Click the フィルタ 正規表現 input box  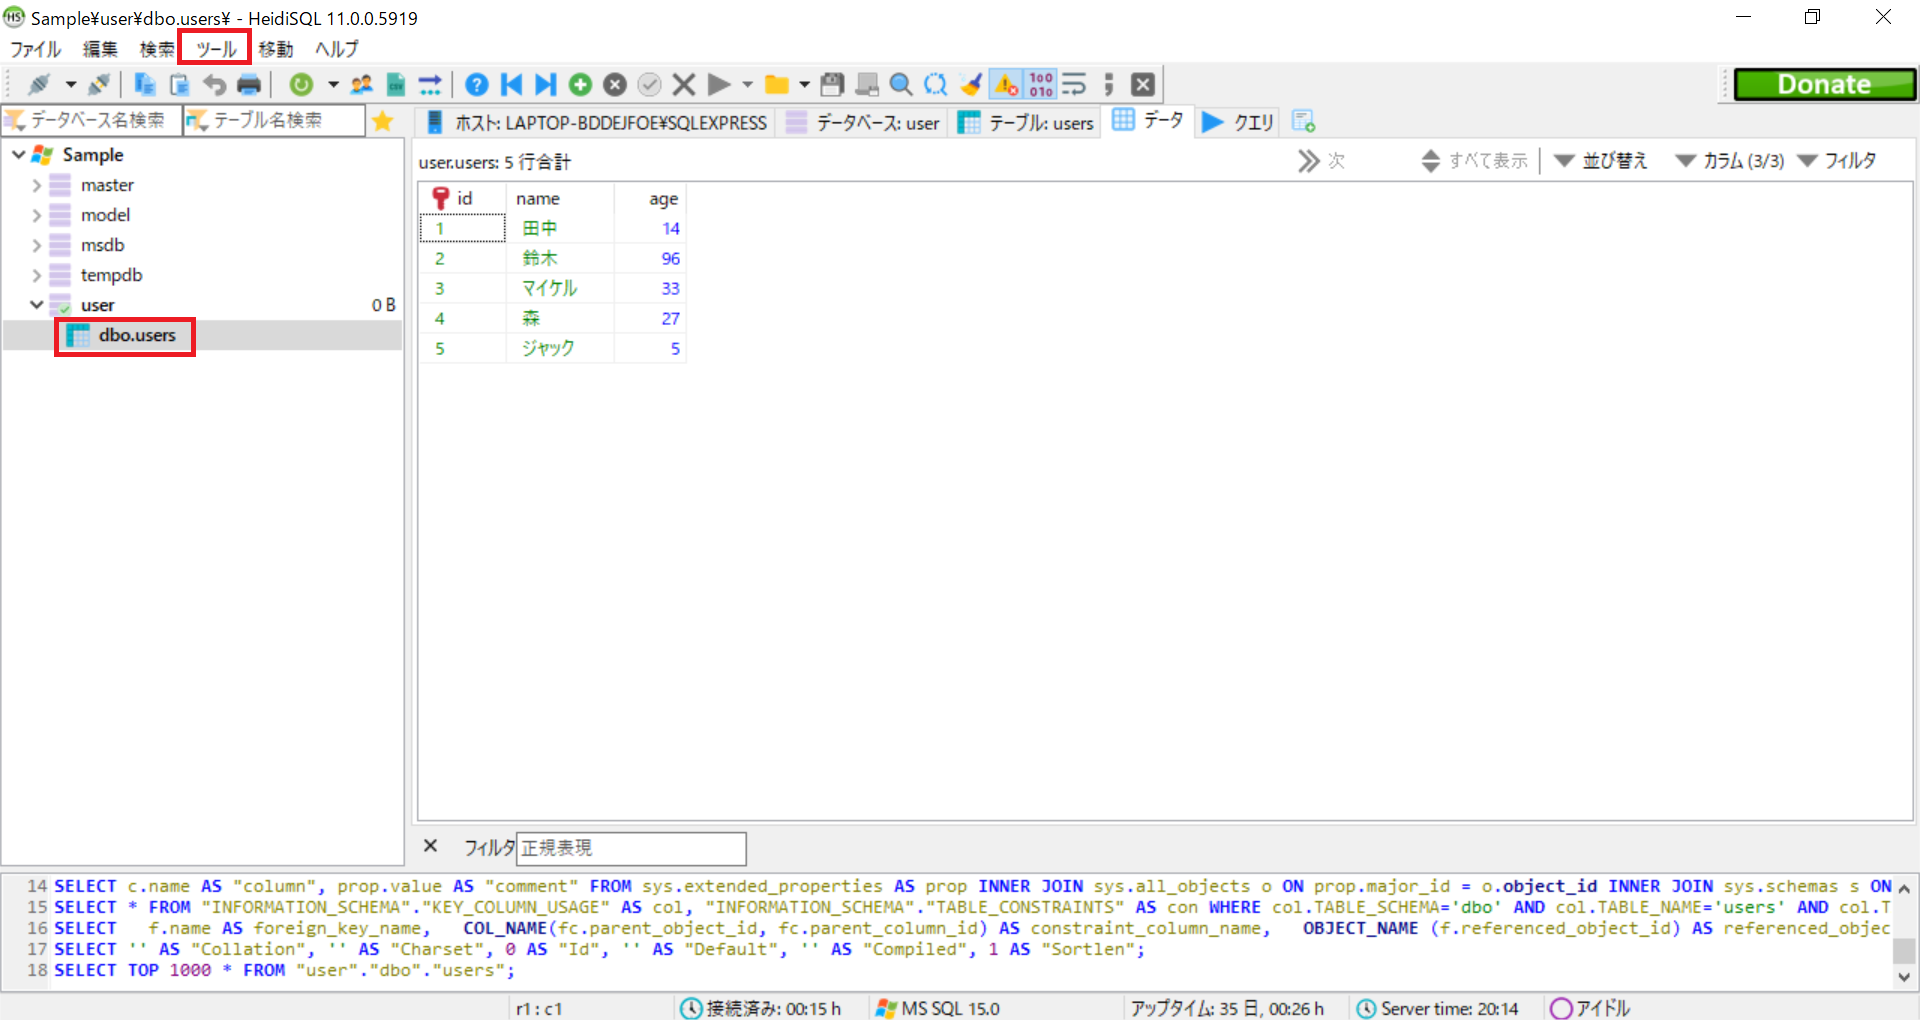pyautogui.click(x=631, y=848)
